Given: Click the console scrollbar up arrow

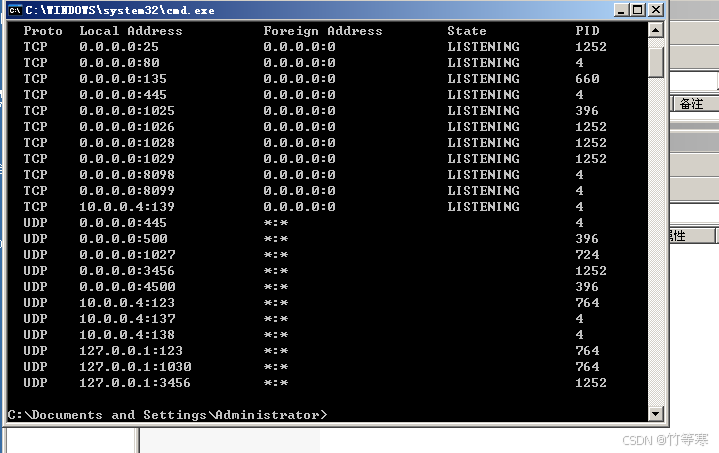Looking at the screenshot, I should pos(656,30).
